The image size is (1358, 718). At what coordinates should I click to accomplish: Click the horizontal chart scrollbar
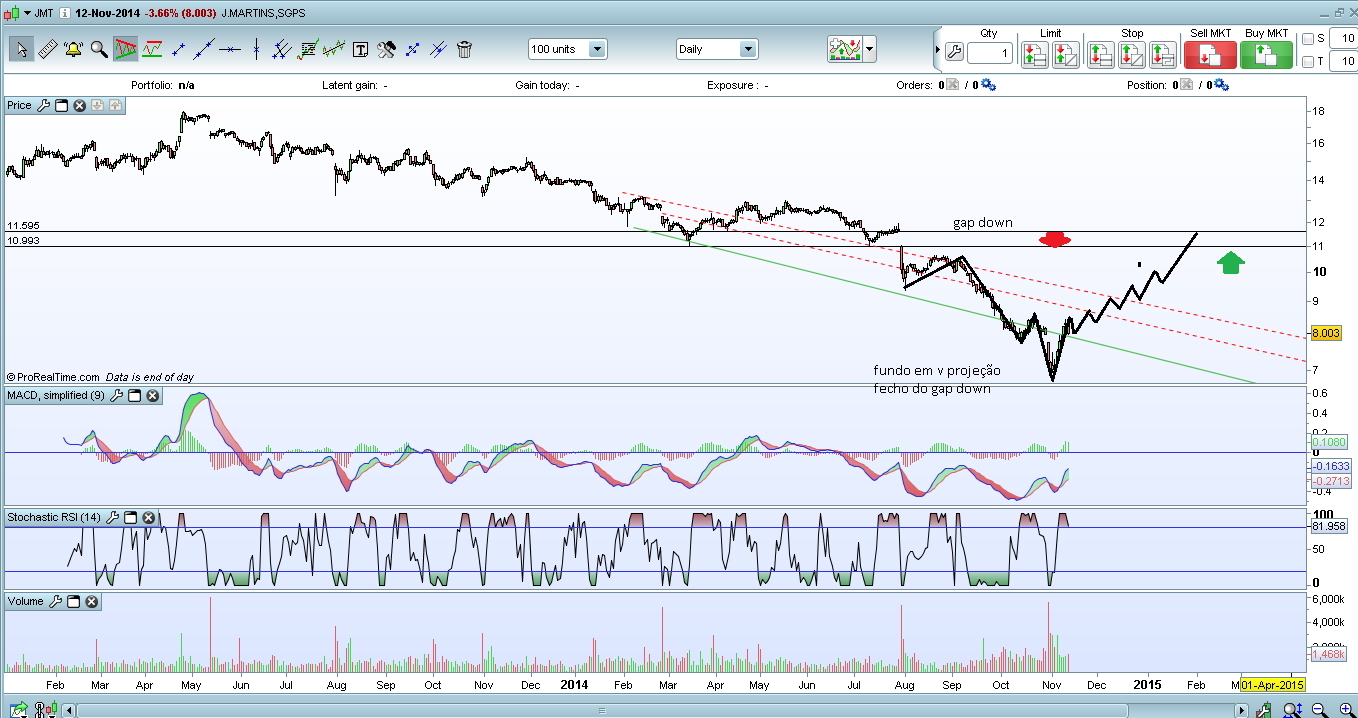pyautogui.click(x=600, y=710)
